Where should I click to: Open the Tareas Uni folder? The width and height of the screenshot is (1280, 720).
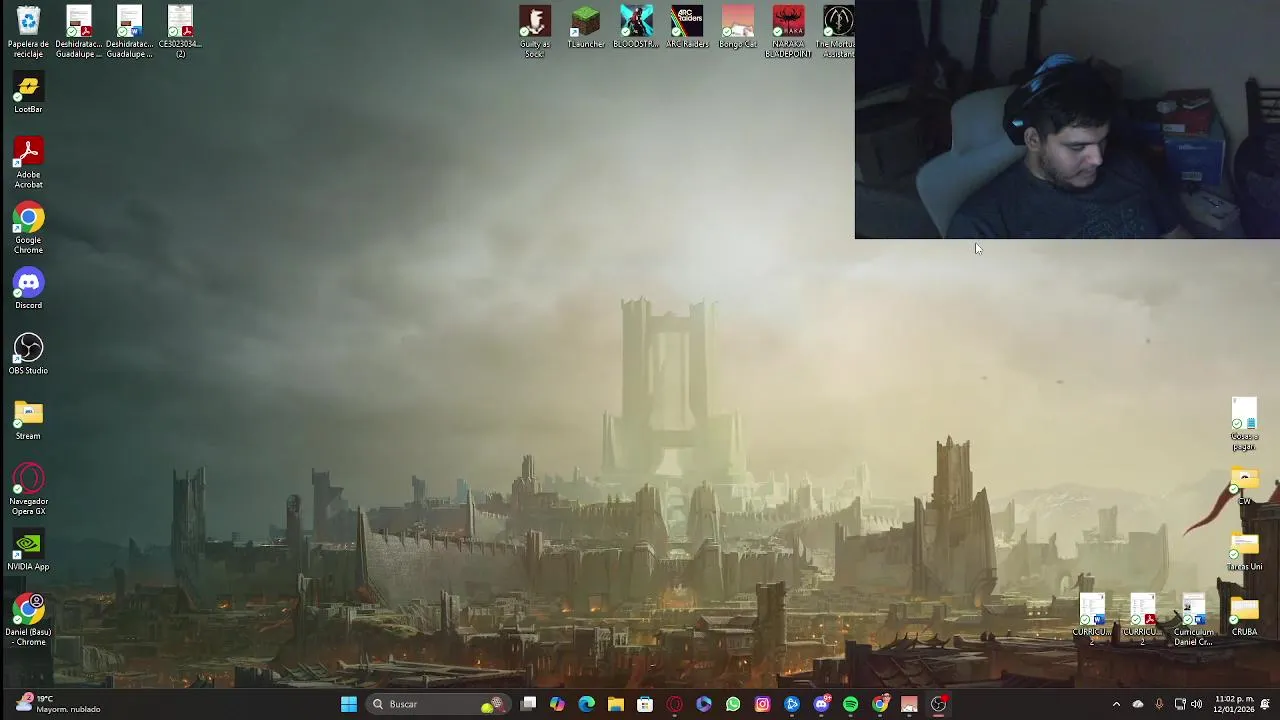tap(1244, 551)
